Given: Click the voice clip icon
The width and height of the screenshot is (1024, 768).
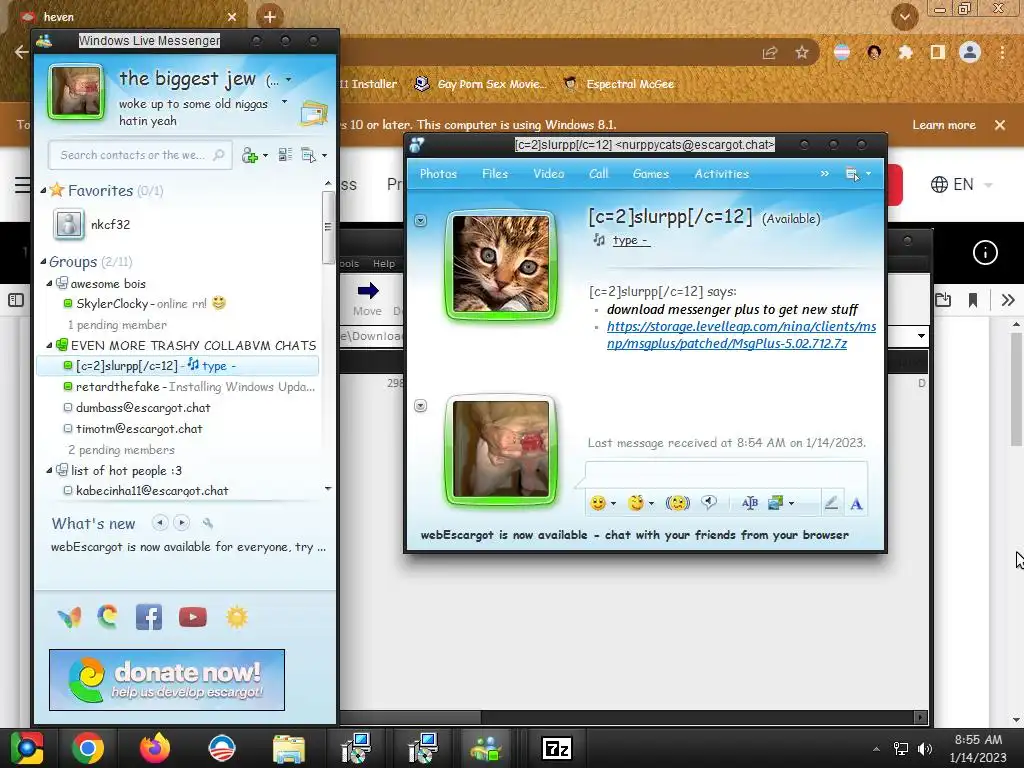Looking at the screenshot, I should click(x=709, y=502).
